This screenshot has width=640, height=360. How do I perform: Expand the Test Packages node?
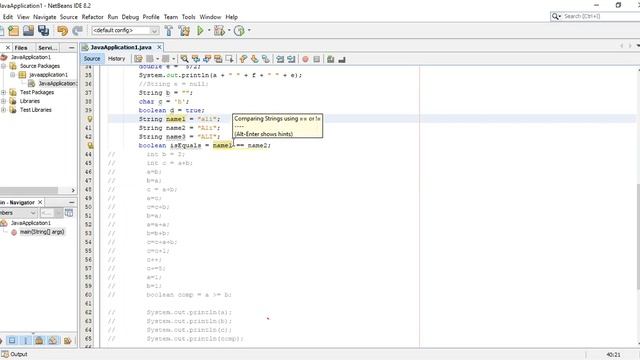(x=4, y=92)
